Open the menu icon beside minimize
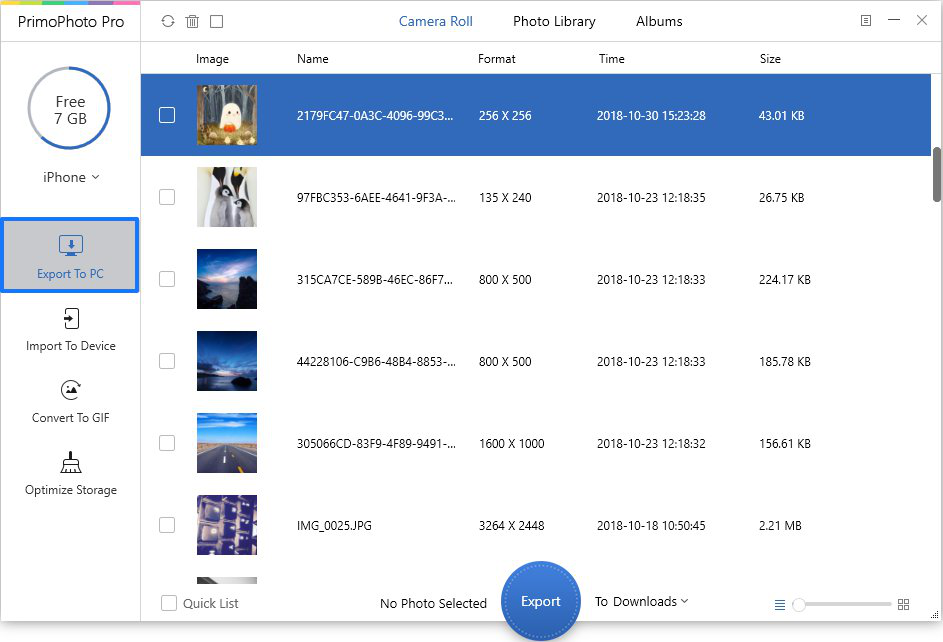Screen dimensions: 943x642 coord(866,20)
